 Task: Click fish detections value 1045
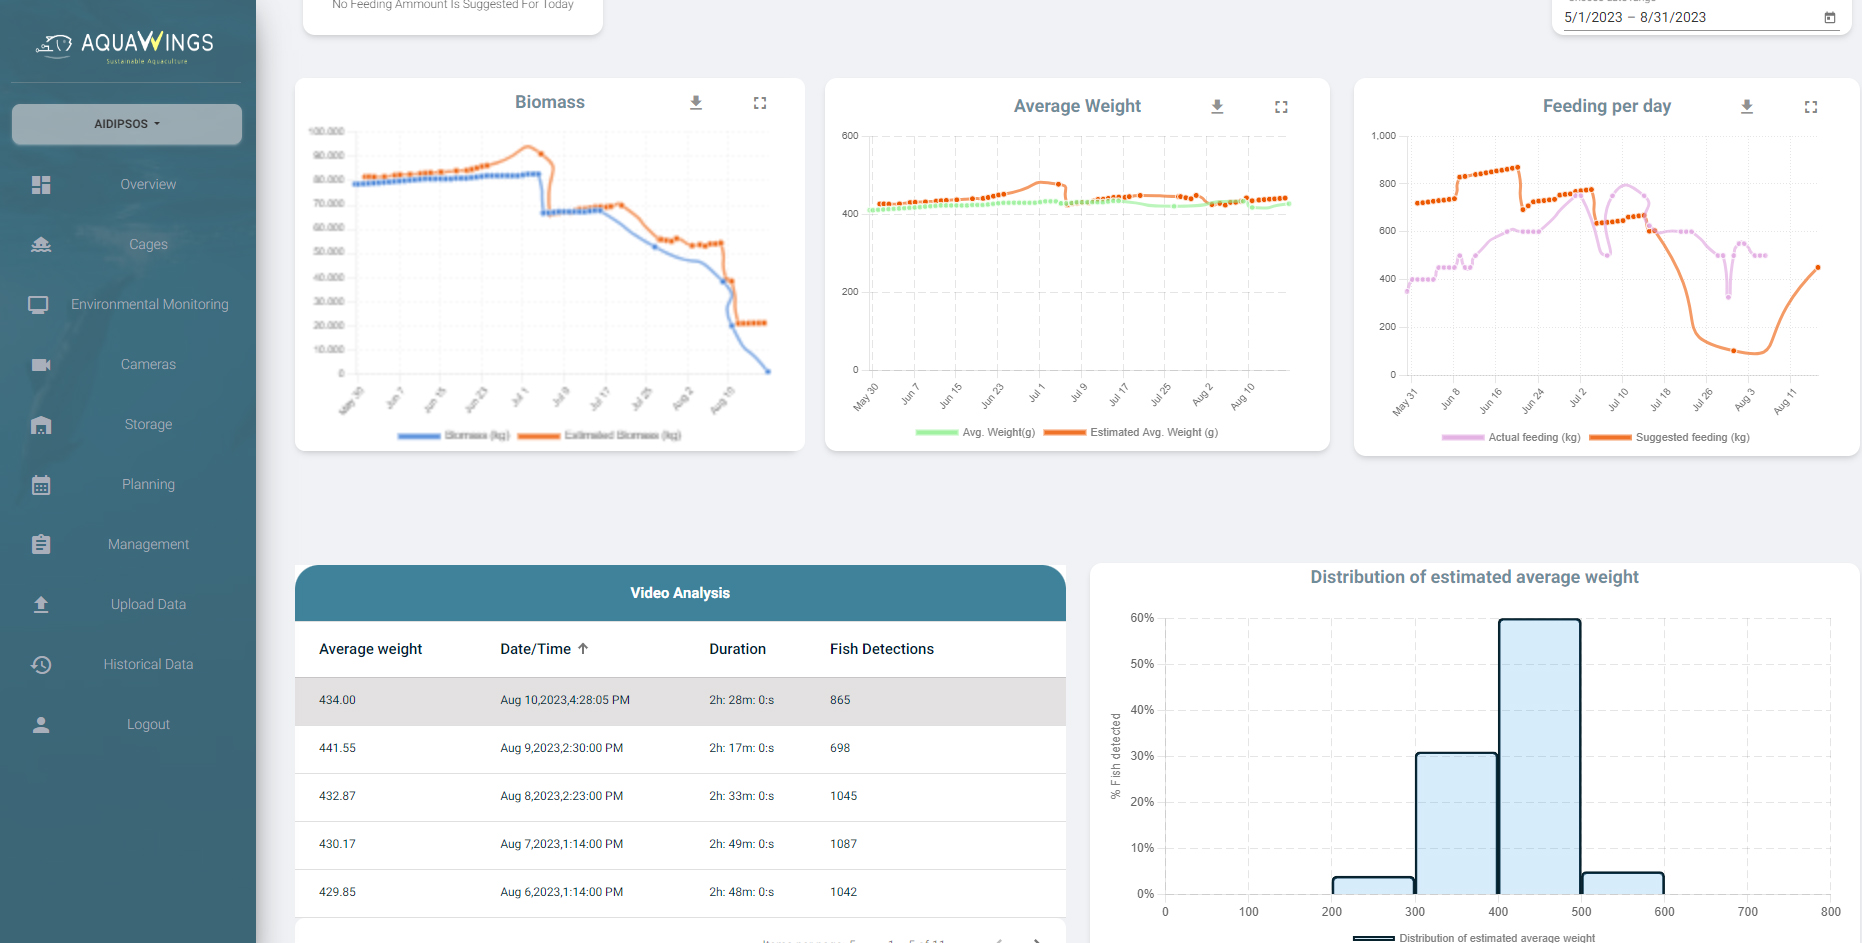[843, 796]
